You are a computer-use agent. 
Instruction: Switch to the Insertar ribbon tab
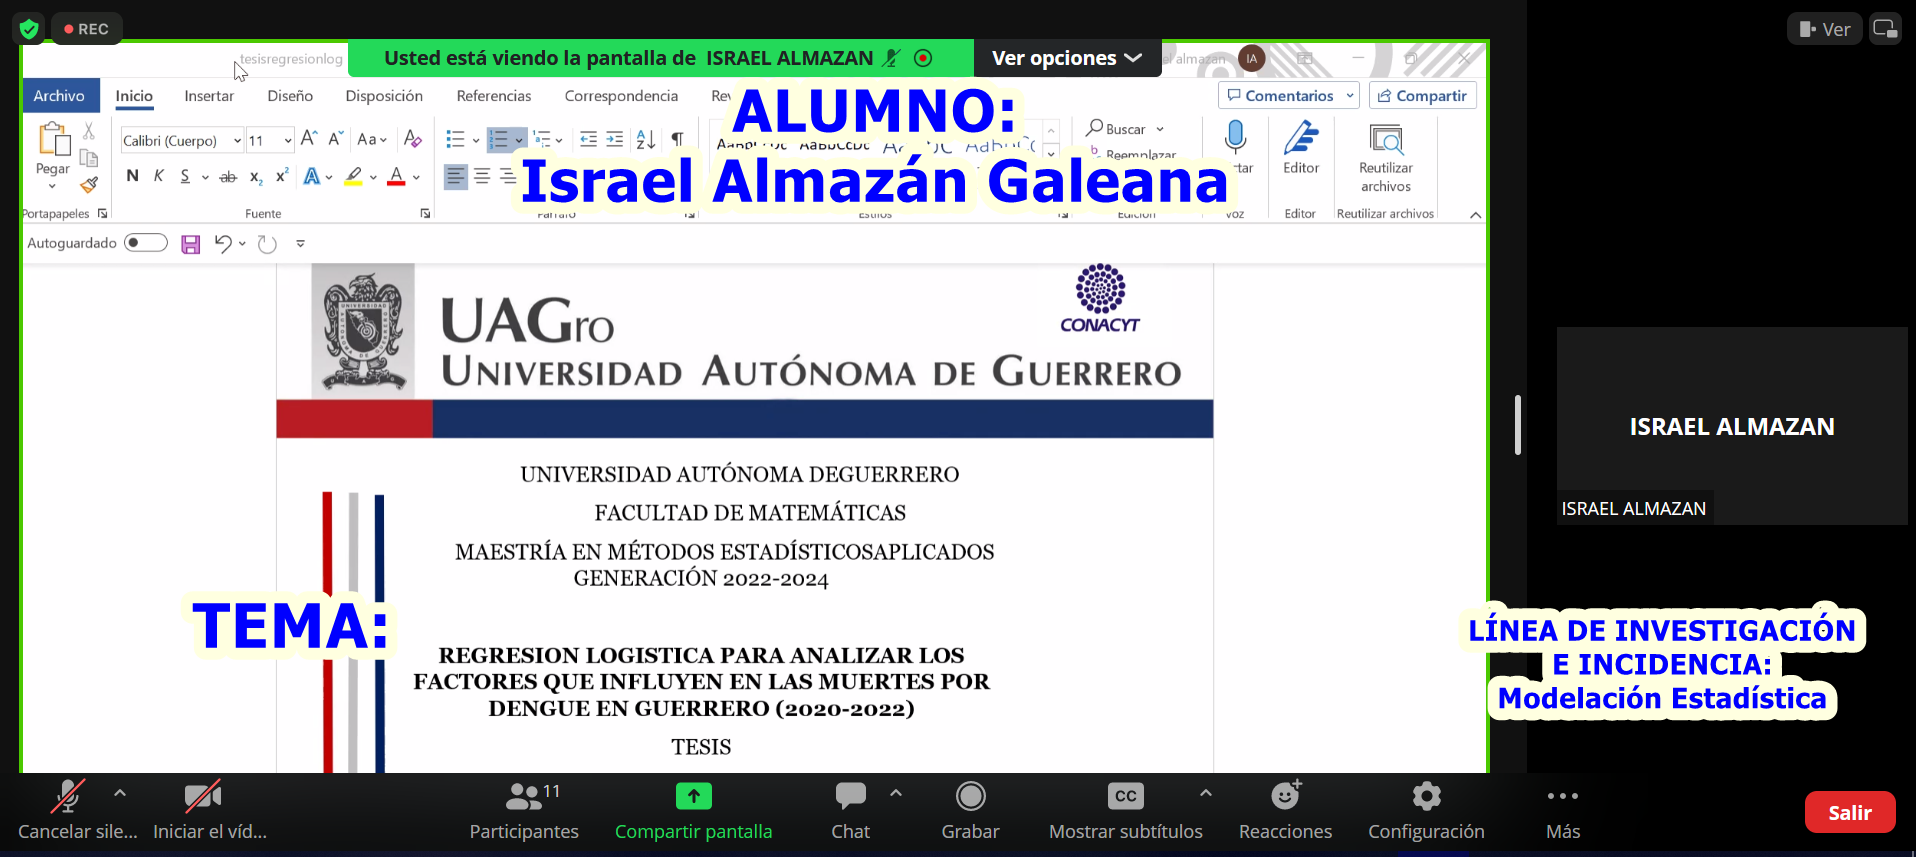(209, 96)
